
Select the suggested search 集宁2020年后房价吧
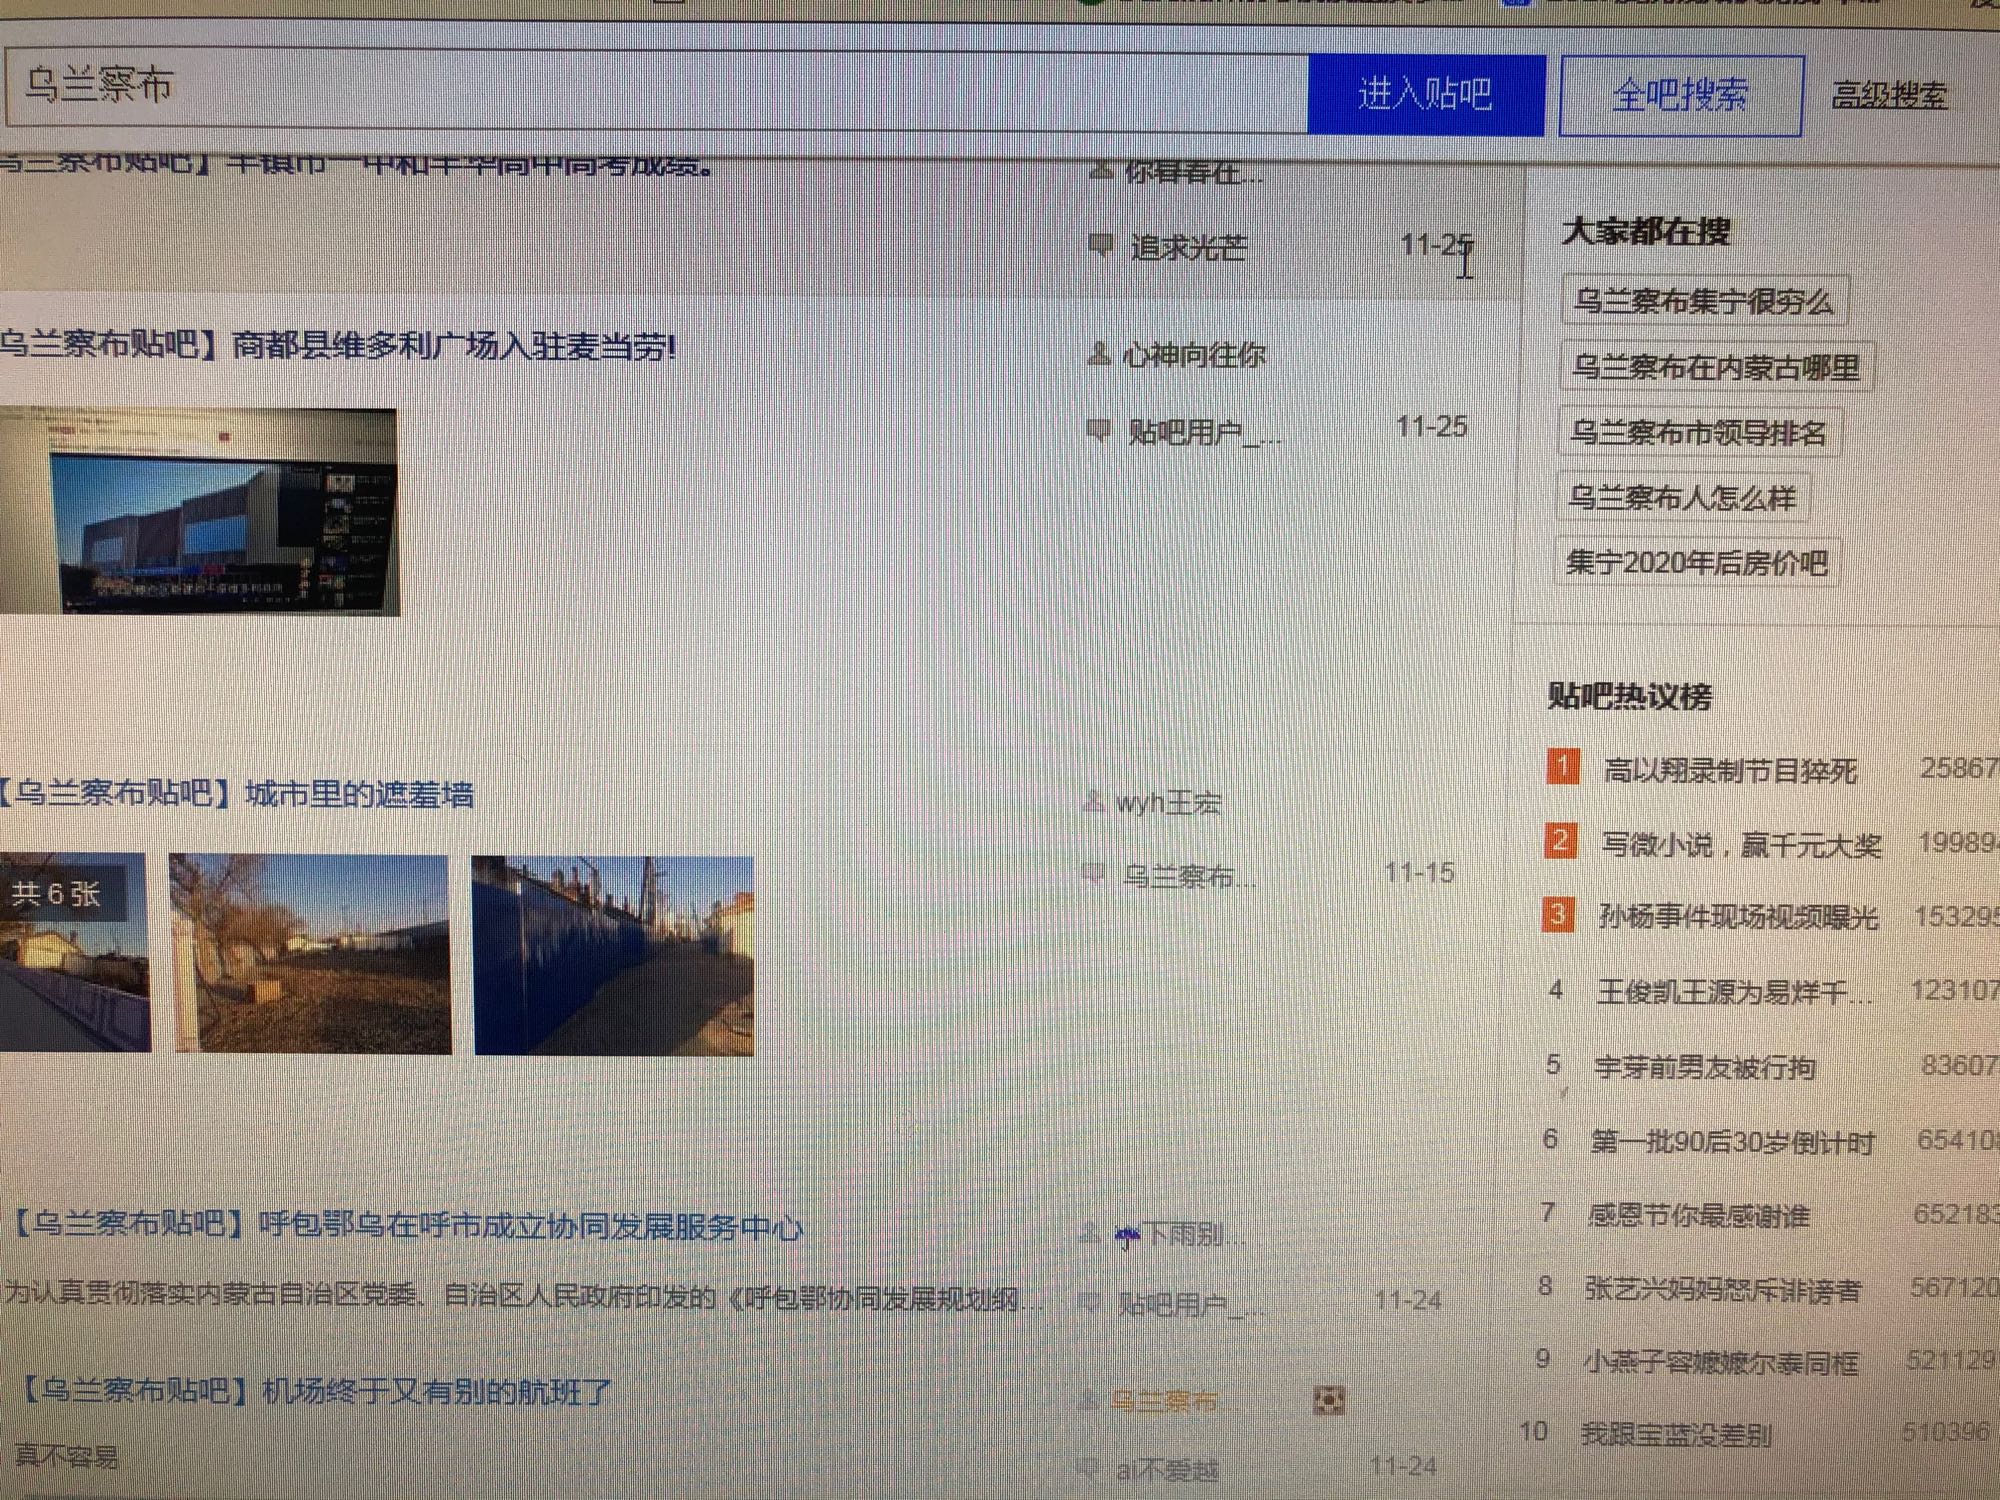(1696, 563)
